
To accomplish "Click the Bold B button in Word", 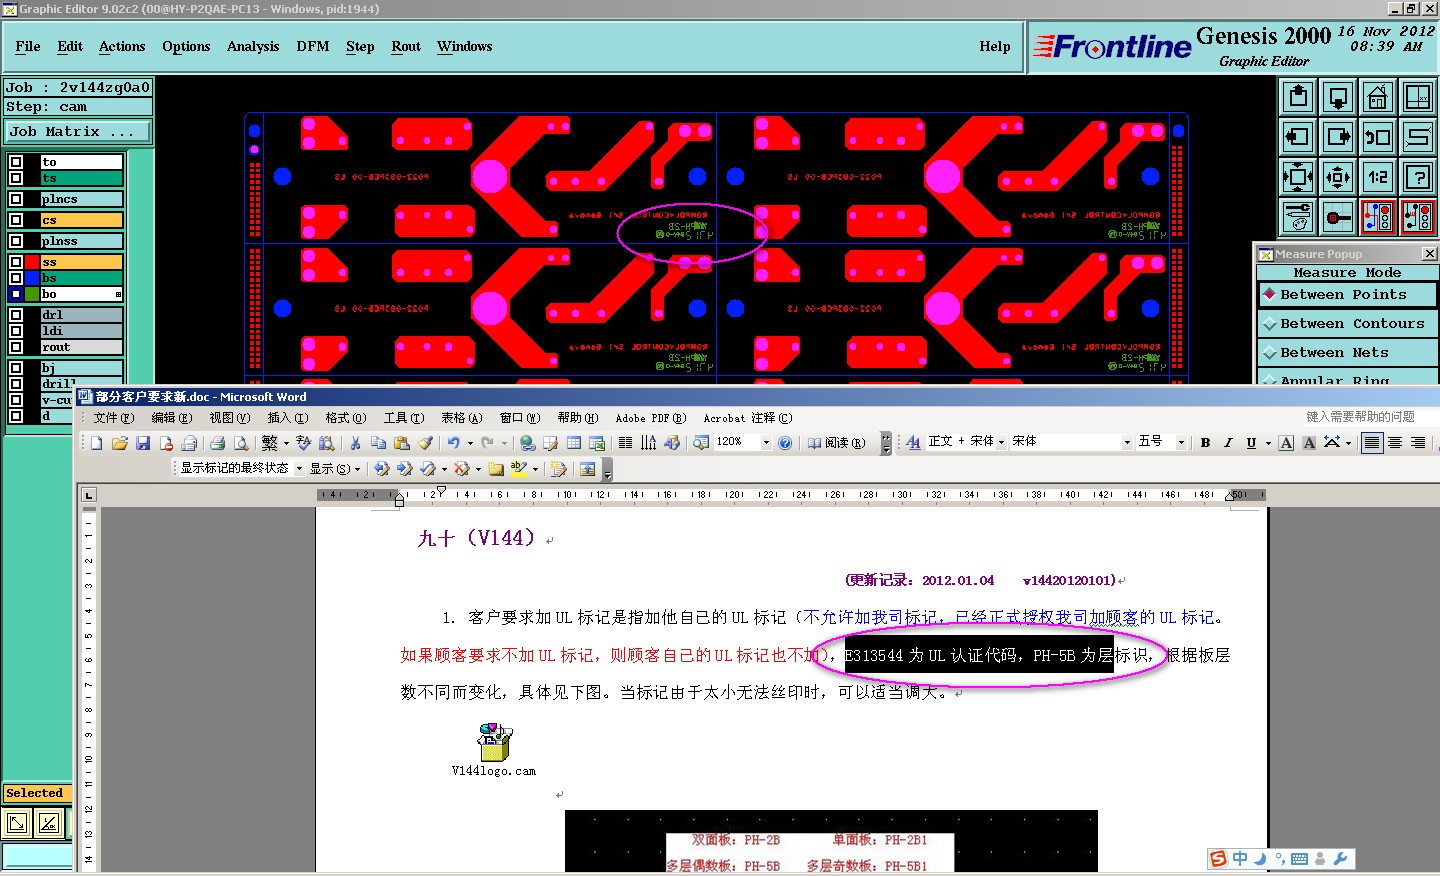I will click(1205, 443).
